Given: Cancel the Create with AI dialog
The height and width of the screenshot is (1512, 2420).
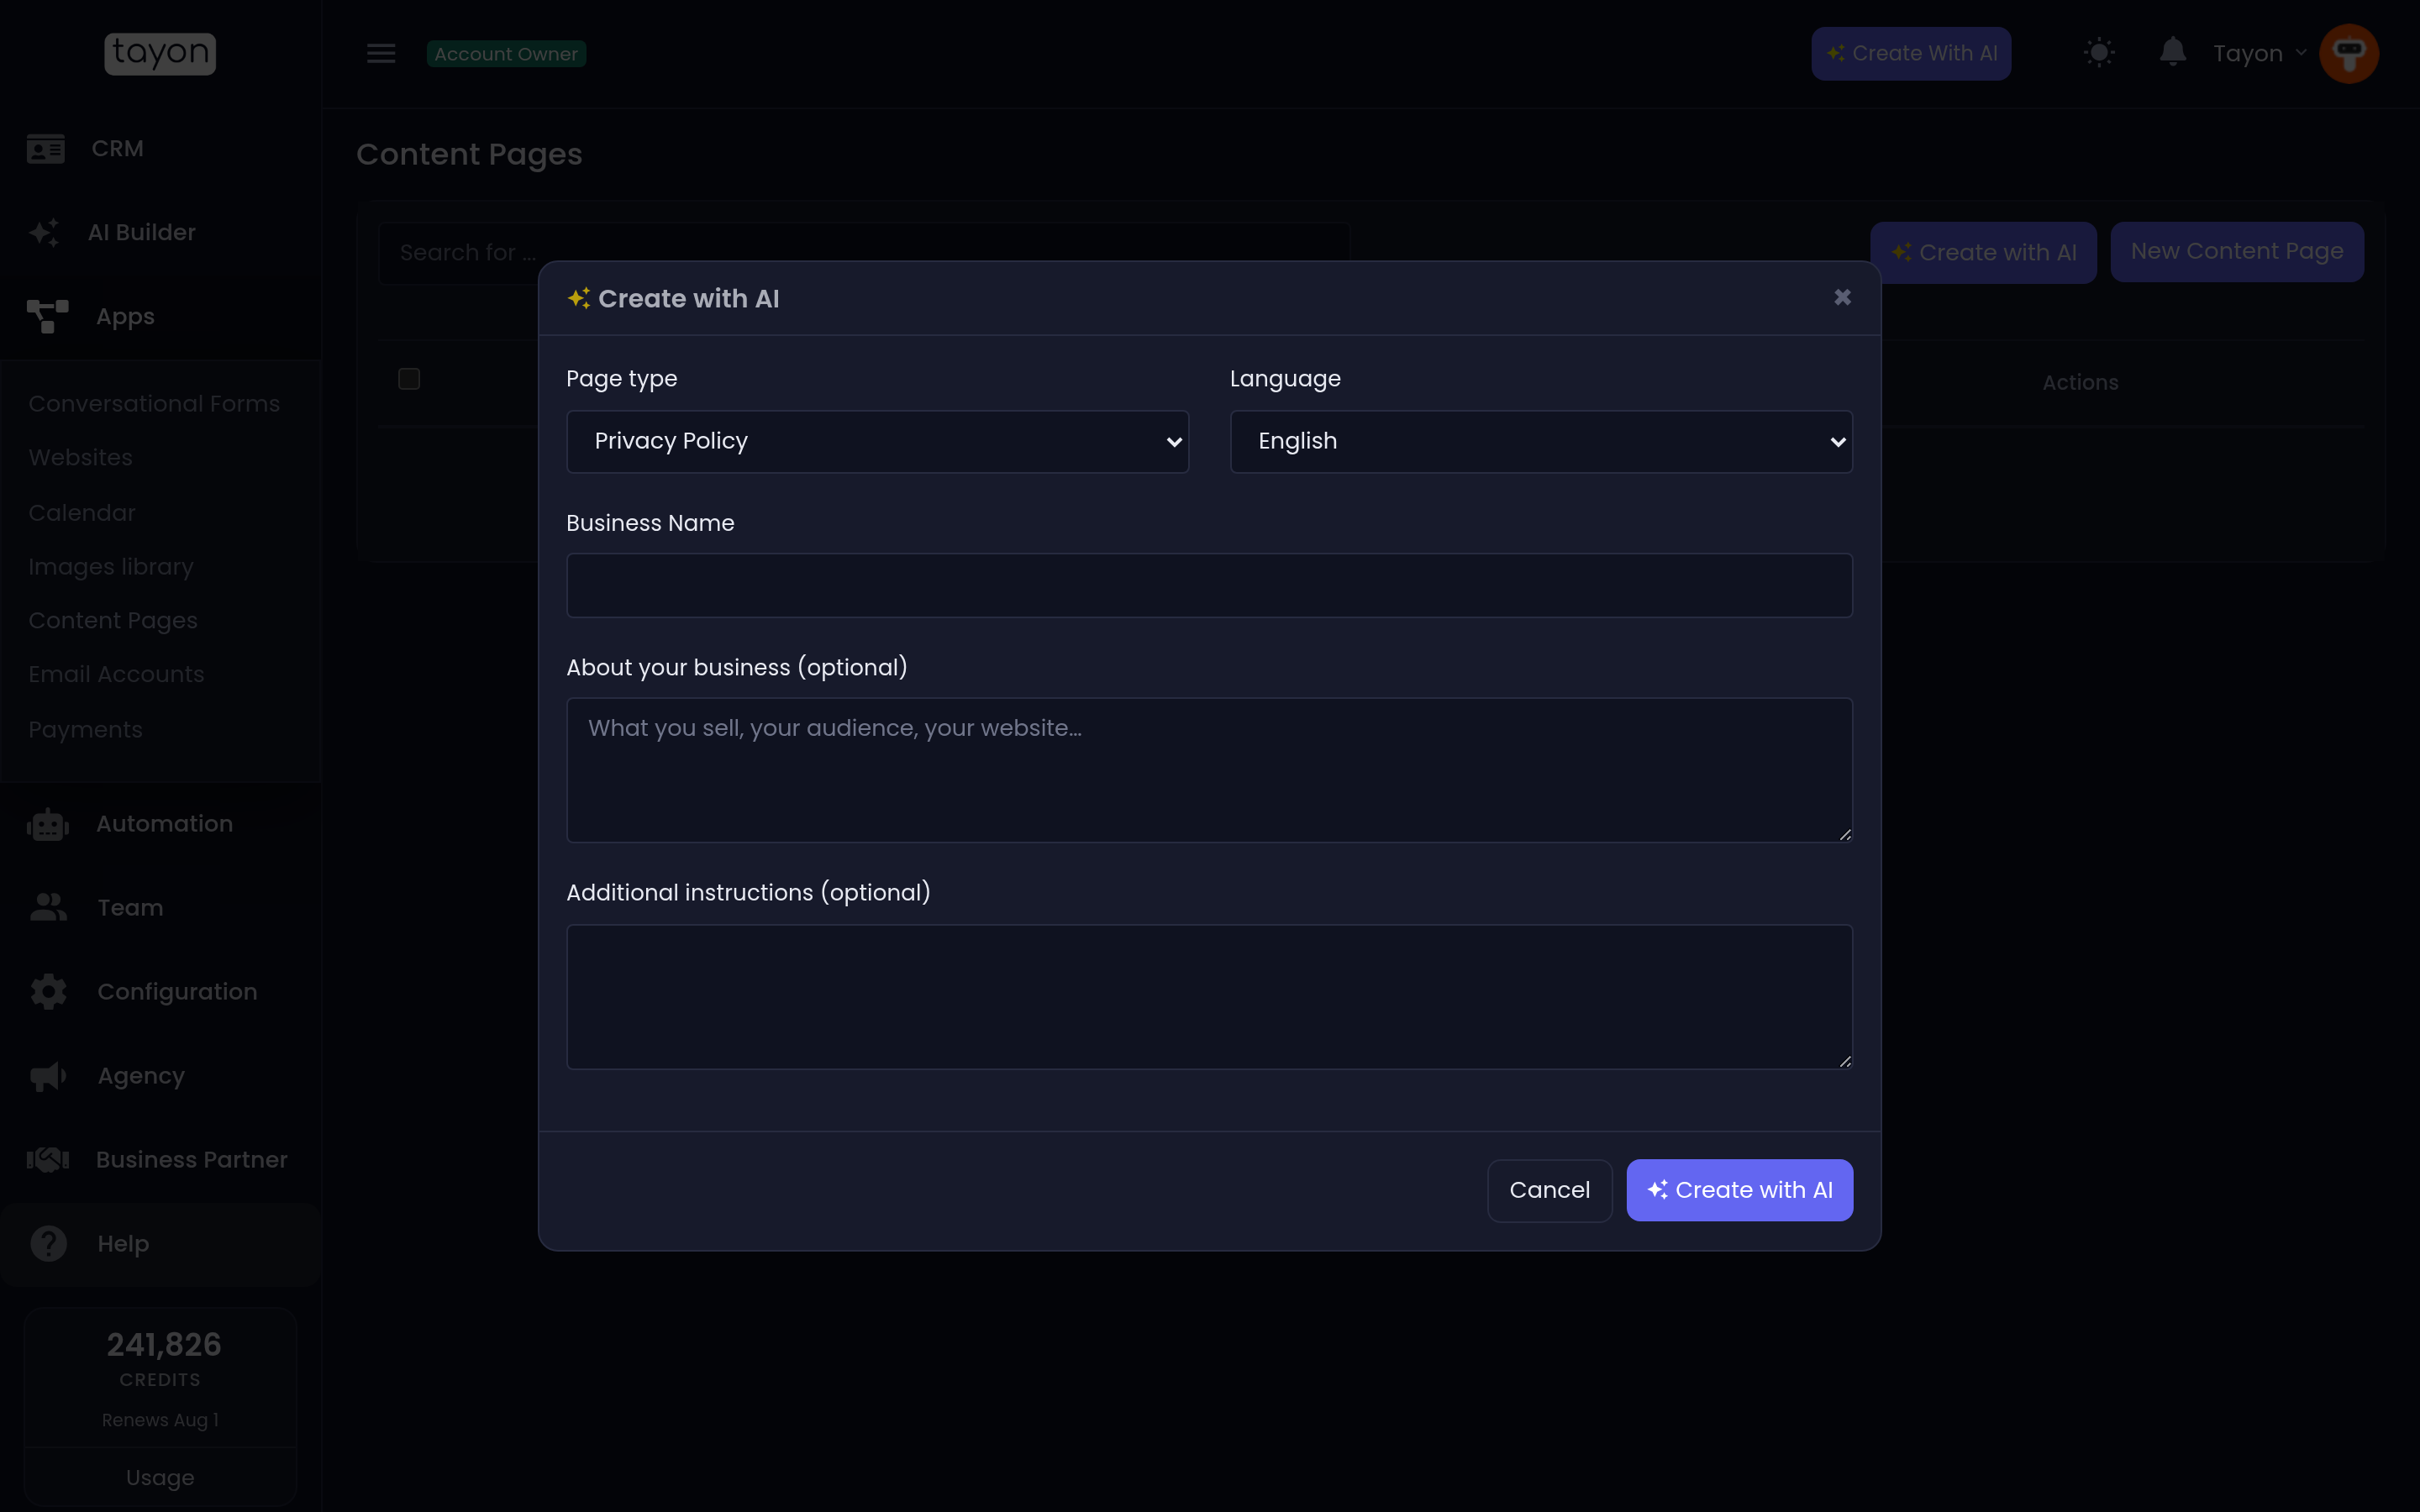Looking at the screenshot, I should tap(1549, 1190).
